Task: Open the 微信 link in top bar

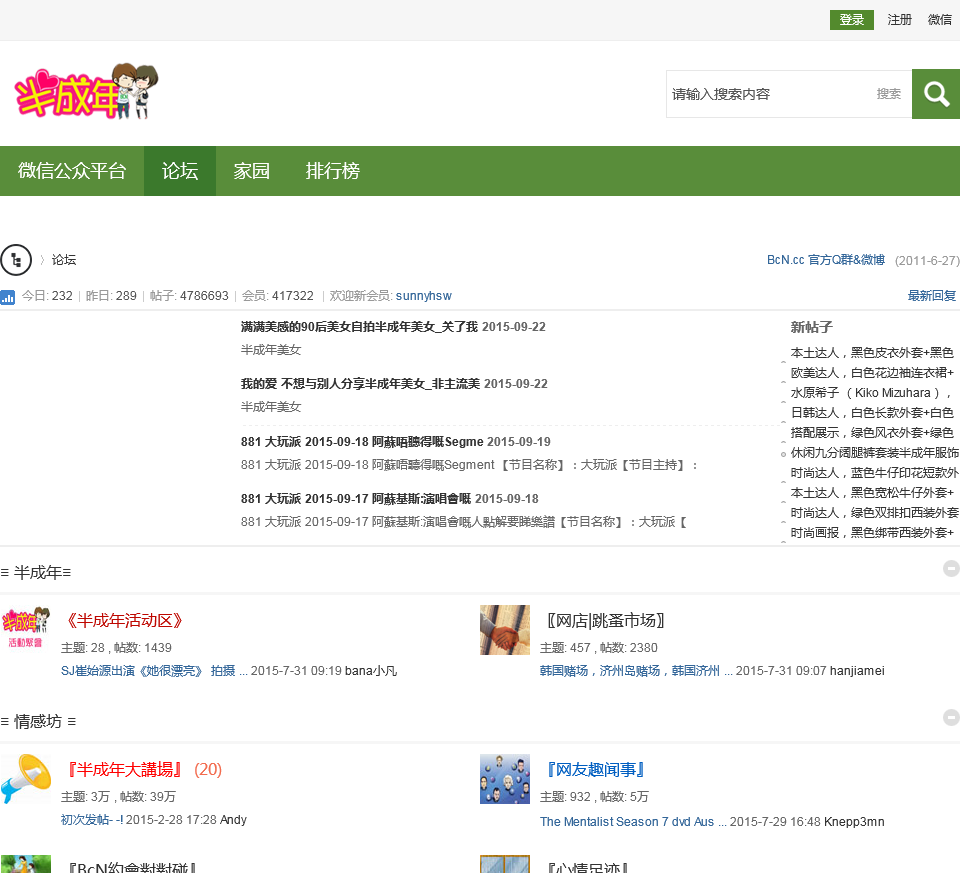Action: click(940, 20)
